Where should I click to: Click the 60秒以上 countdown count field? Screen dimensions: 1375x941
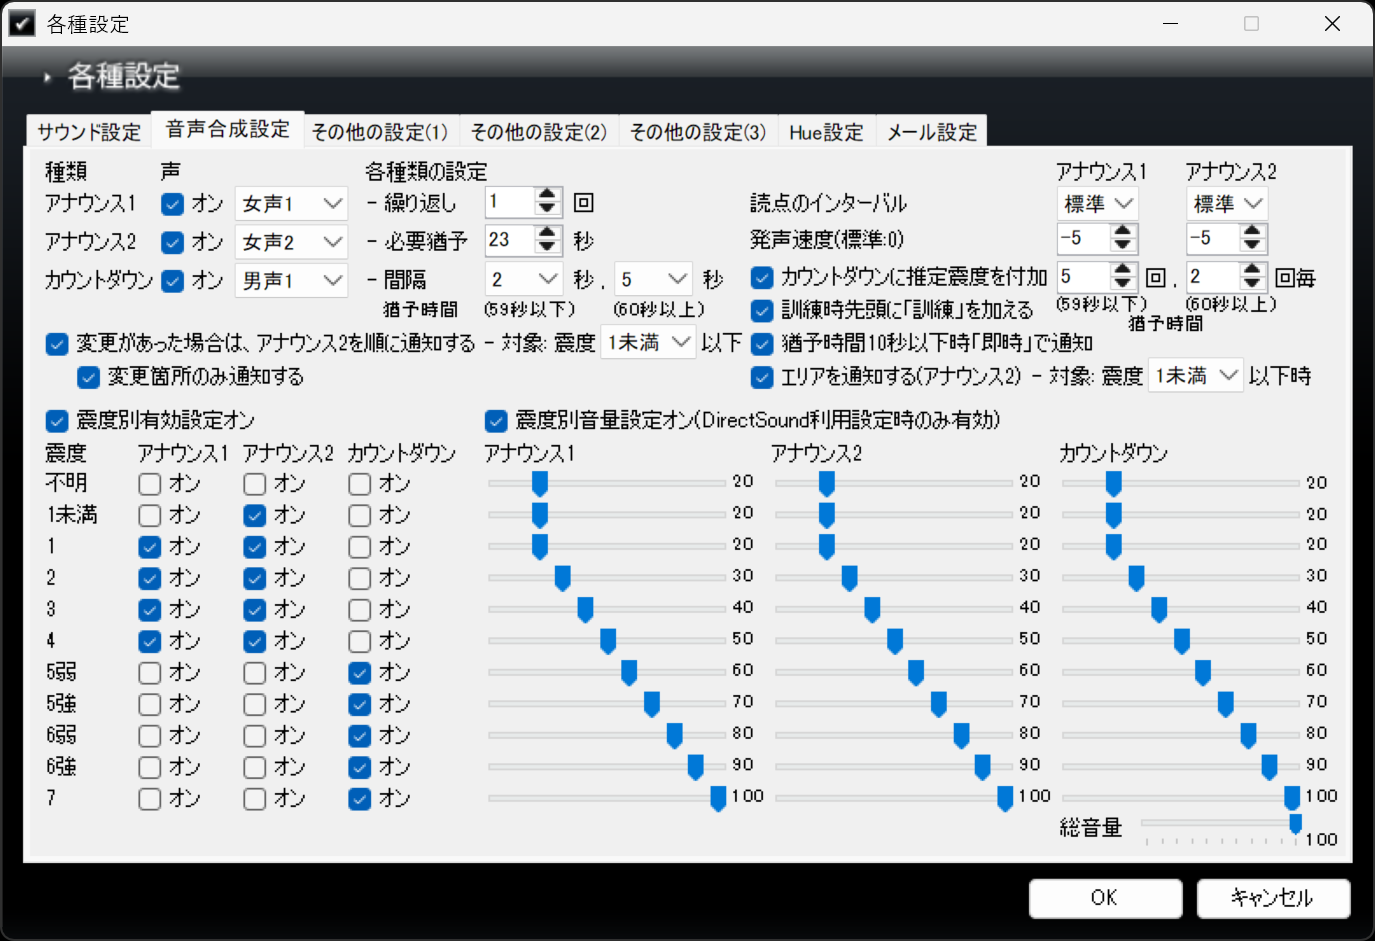pos(1214,276)
